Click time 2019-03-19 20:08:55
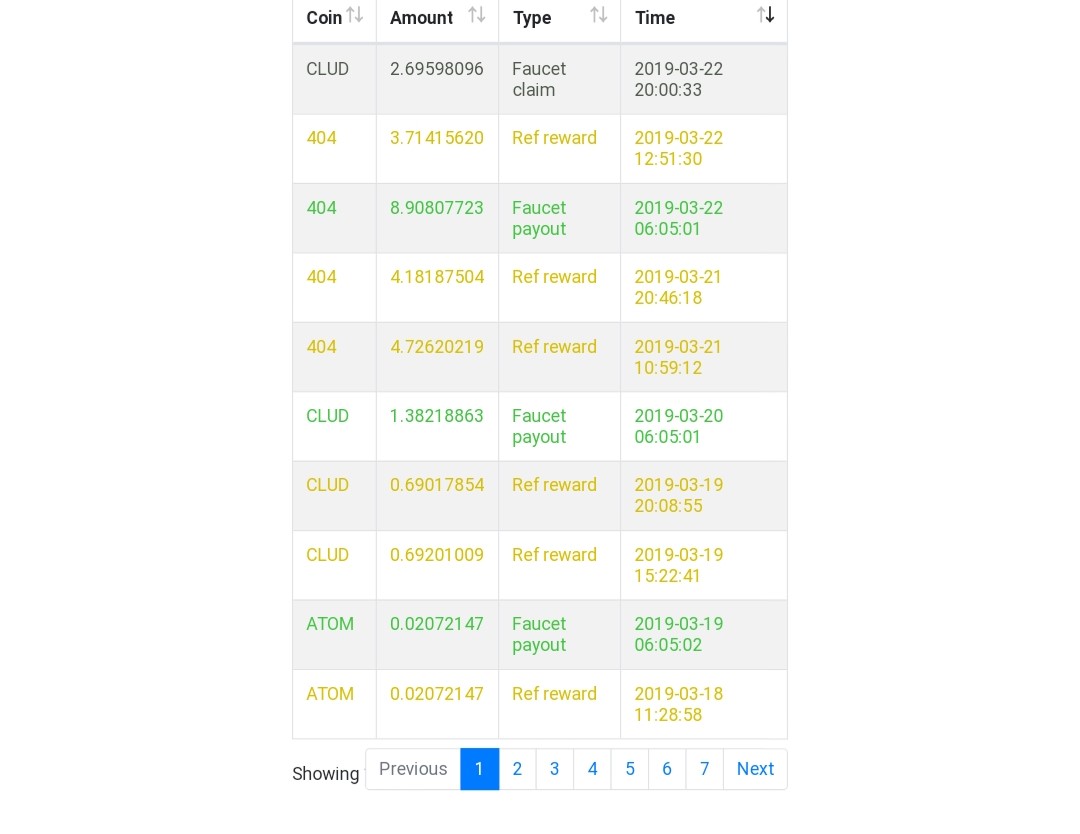Viewport: 1080px width, 834px height. [x=678, y=495]
